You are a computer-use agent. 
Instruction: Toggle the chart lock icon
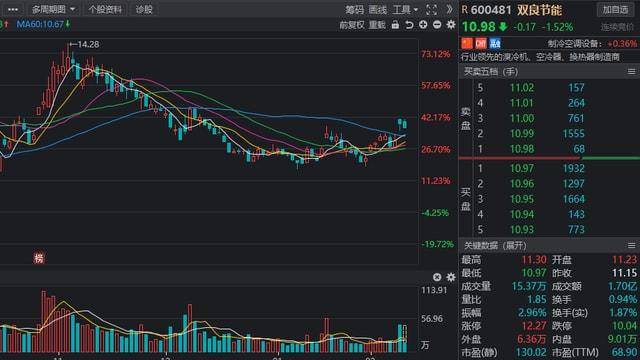[x=395, y=25]
